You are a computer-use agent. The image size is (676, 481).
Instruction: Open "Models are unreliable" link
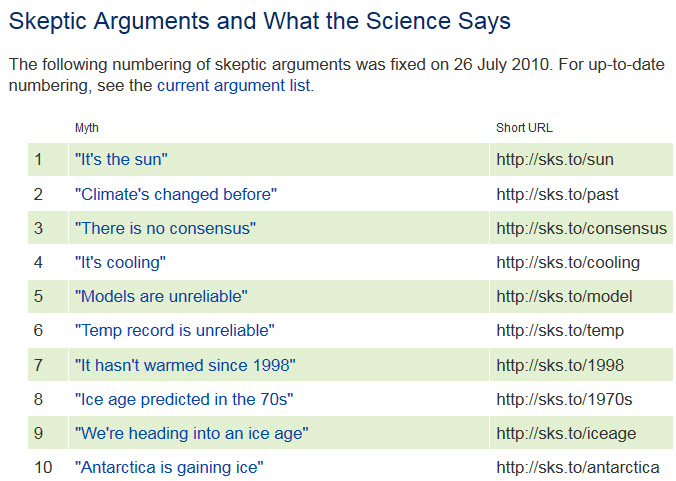point(161,296)
